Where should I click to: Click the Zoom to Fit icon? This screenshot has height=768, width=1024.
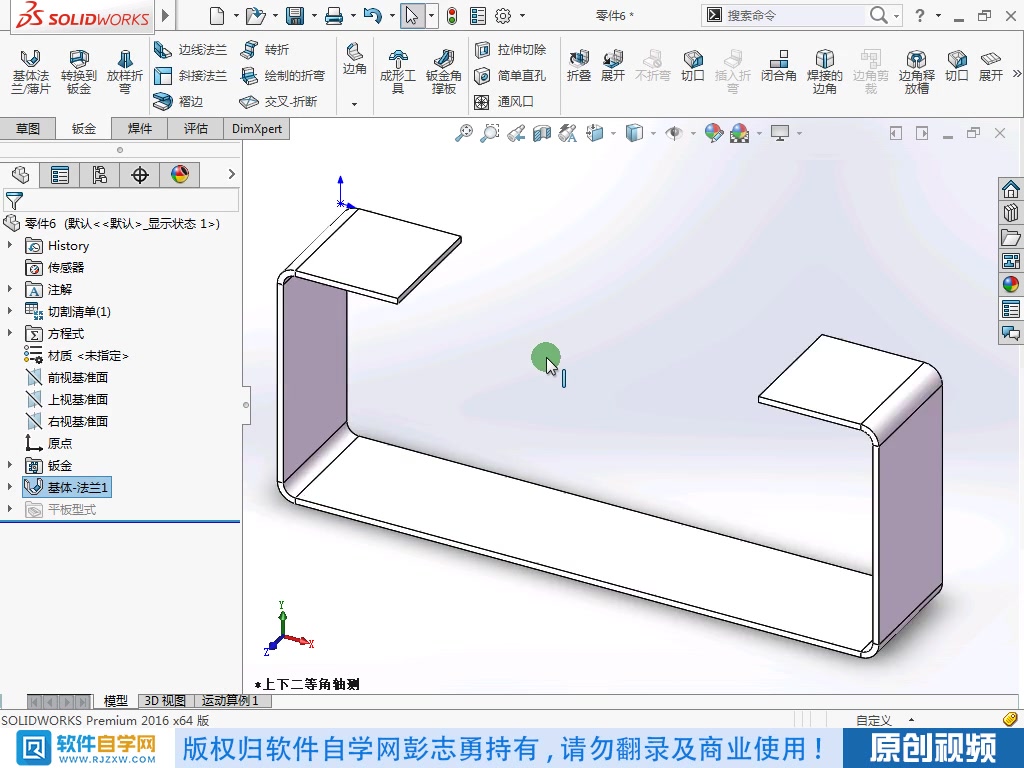tap(464, 132)
